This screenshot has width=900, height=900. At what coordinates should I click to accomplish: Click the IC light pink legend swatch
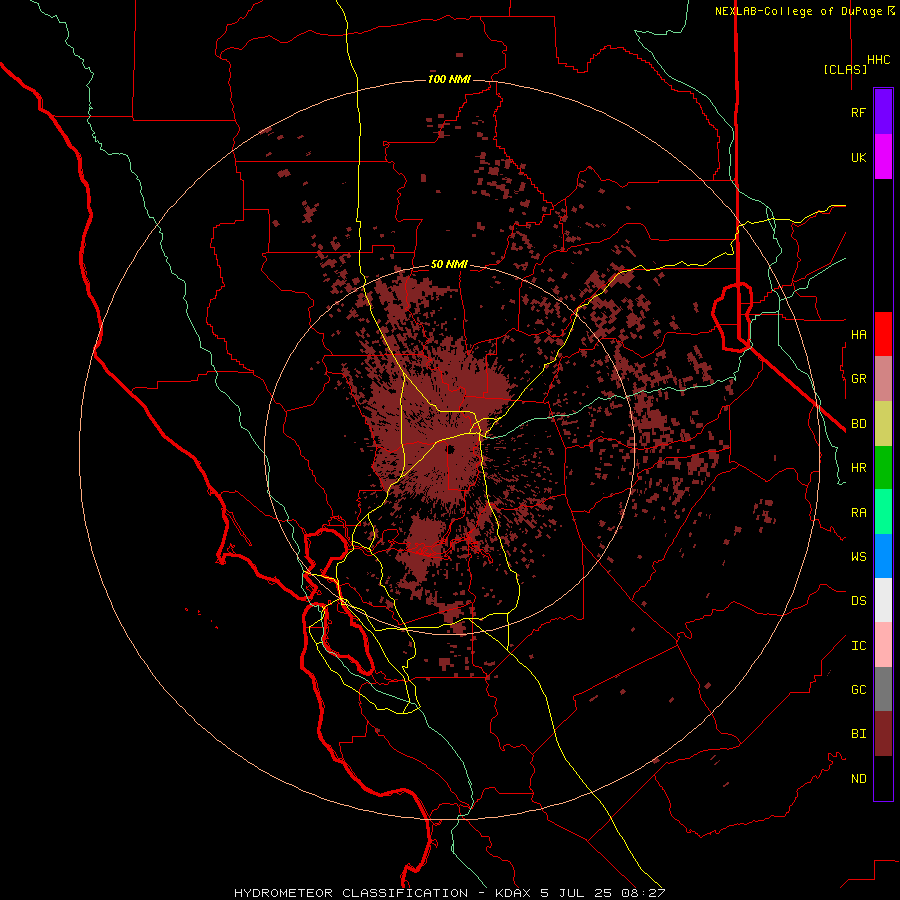tap(883, 645)
